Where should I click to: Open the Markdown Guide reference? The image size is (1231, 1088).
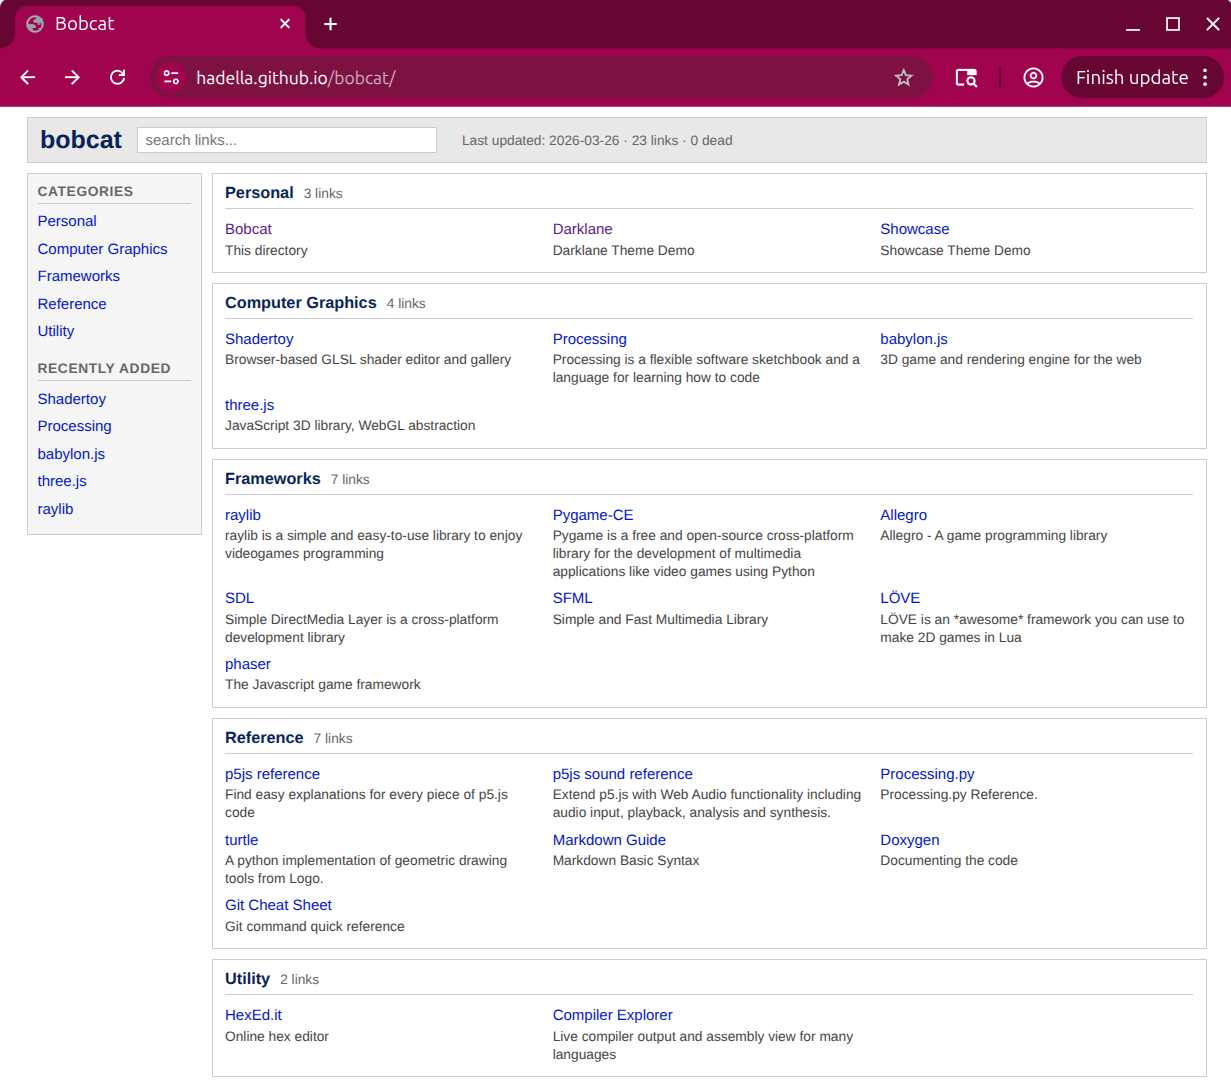pyautogui.click(x=609, y=839)
